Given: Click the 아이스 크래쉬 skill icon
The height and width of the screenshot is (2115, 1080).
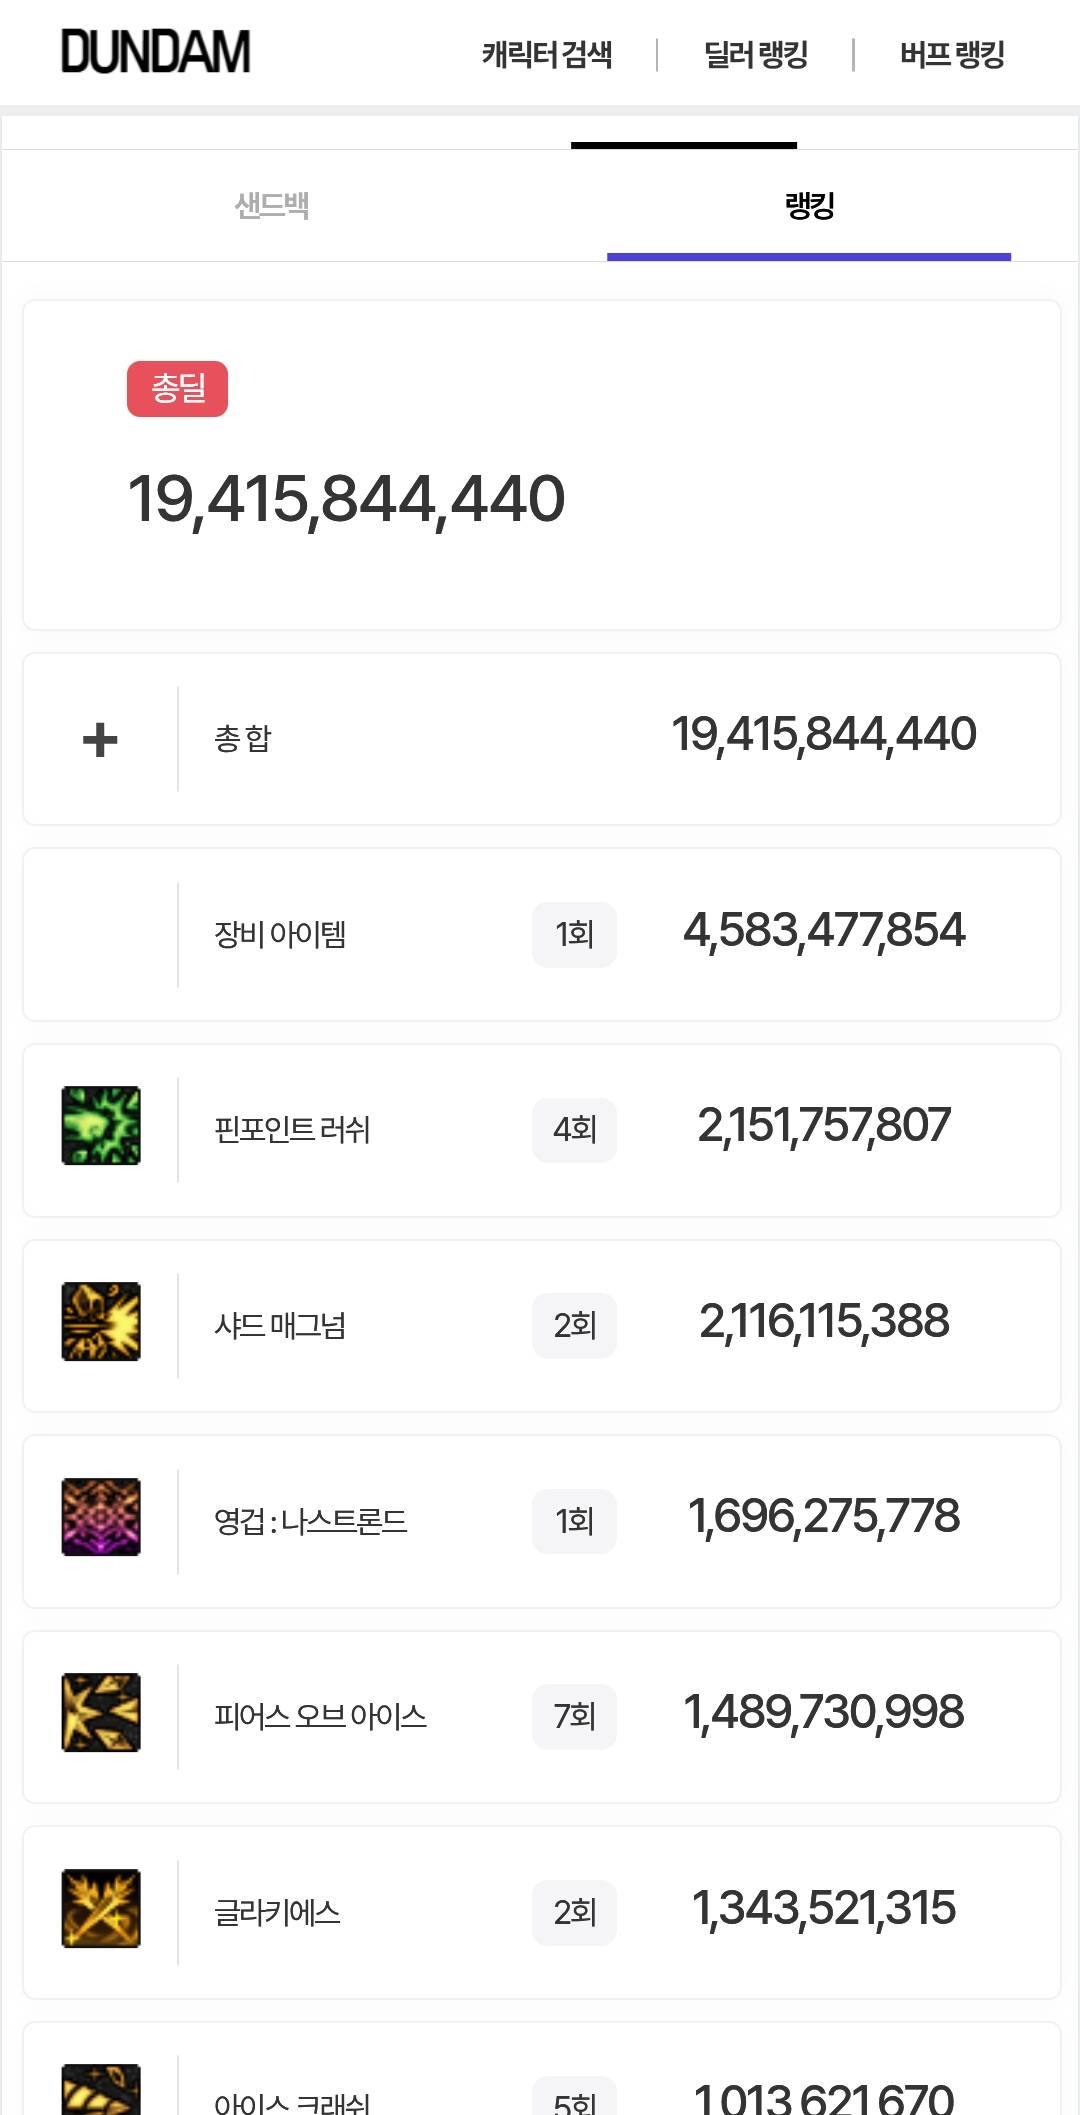Looking at the screenshot, I should pos(101,2090).
